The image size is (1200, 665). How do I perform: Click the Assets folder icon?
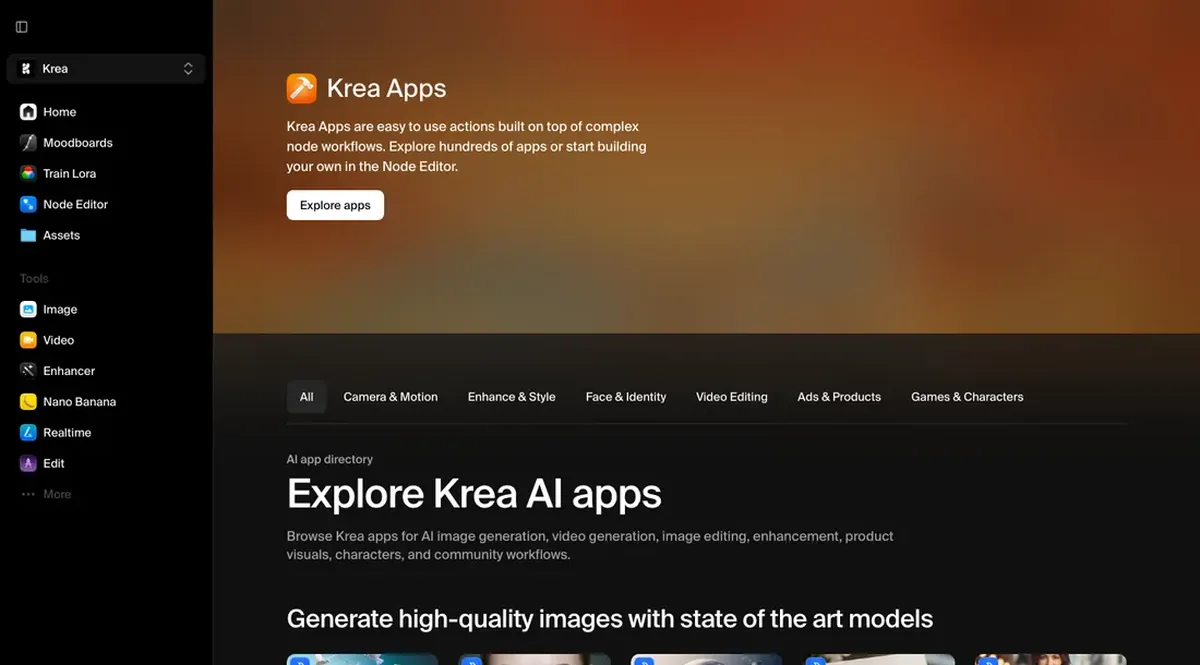[28, 235]
